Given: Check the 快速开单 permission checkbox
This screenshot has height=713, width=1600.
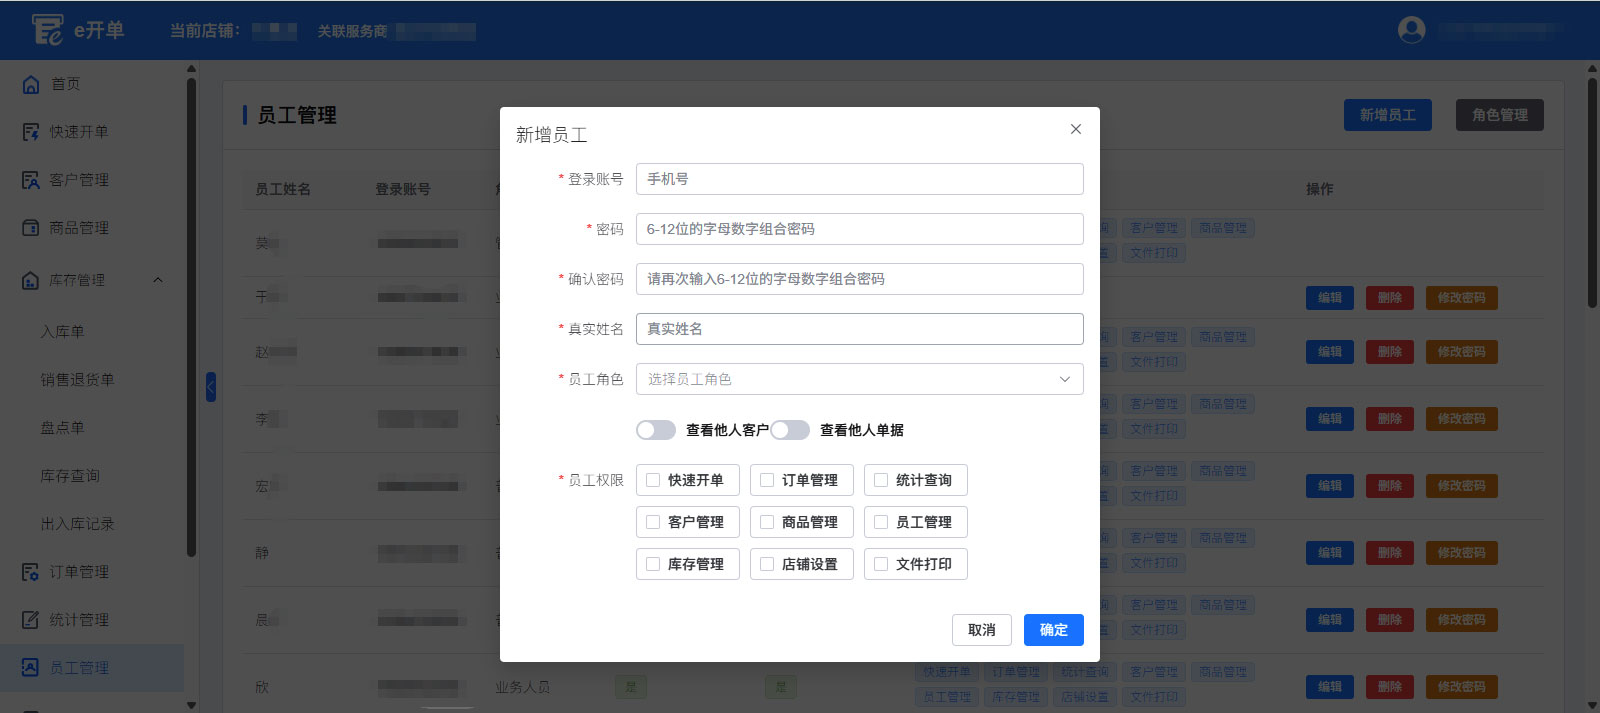Looking at the screenshot, I should coord(653,480).
